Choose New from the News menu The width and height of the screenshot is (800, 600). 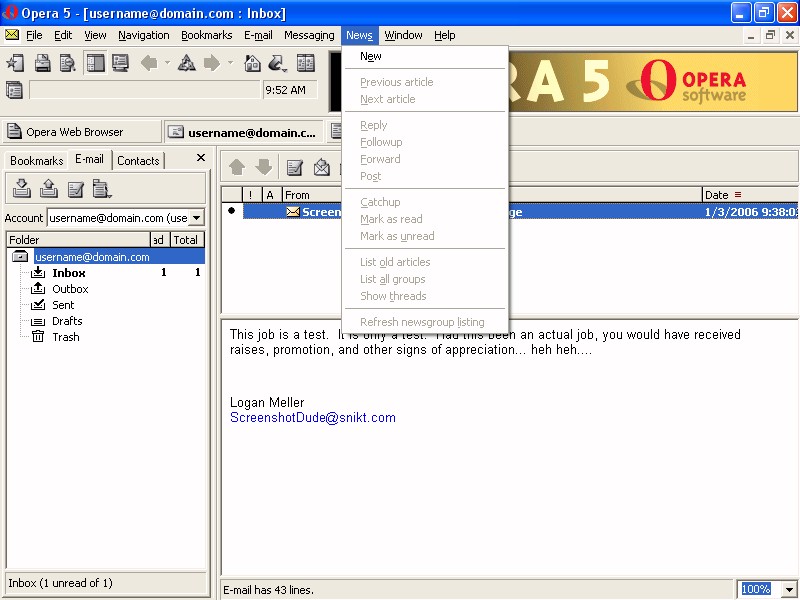(371, 56)
